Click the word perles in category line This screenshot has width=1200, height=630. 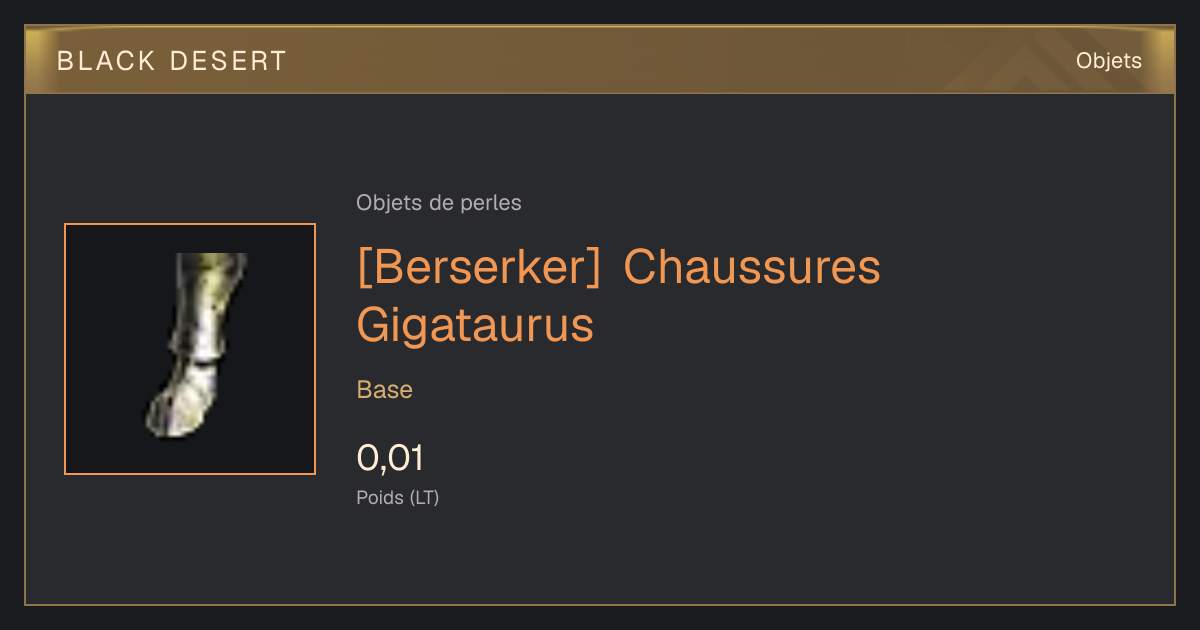pyautogui.click(x=491, y=203)
